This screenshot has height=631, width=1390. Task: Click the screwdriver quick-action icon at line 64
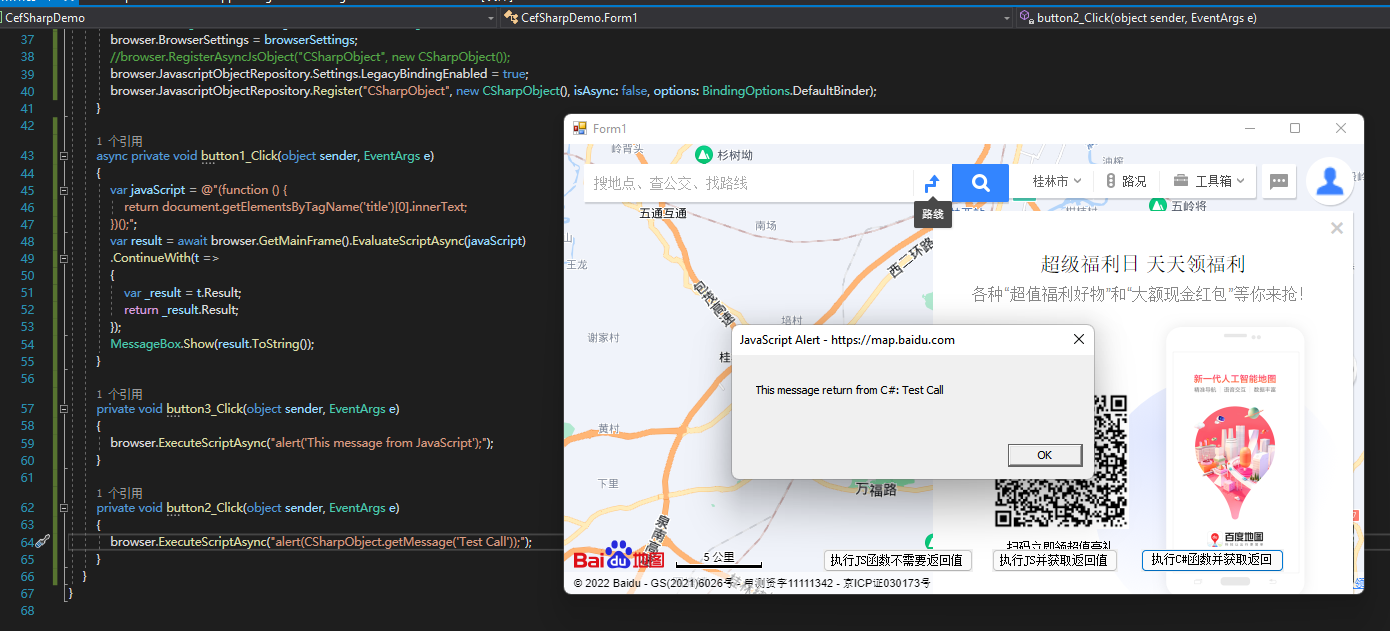(43, 541)
